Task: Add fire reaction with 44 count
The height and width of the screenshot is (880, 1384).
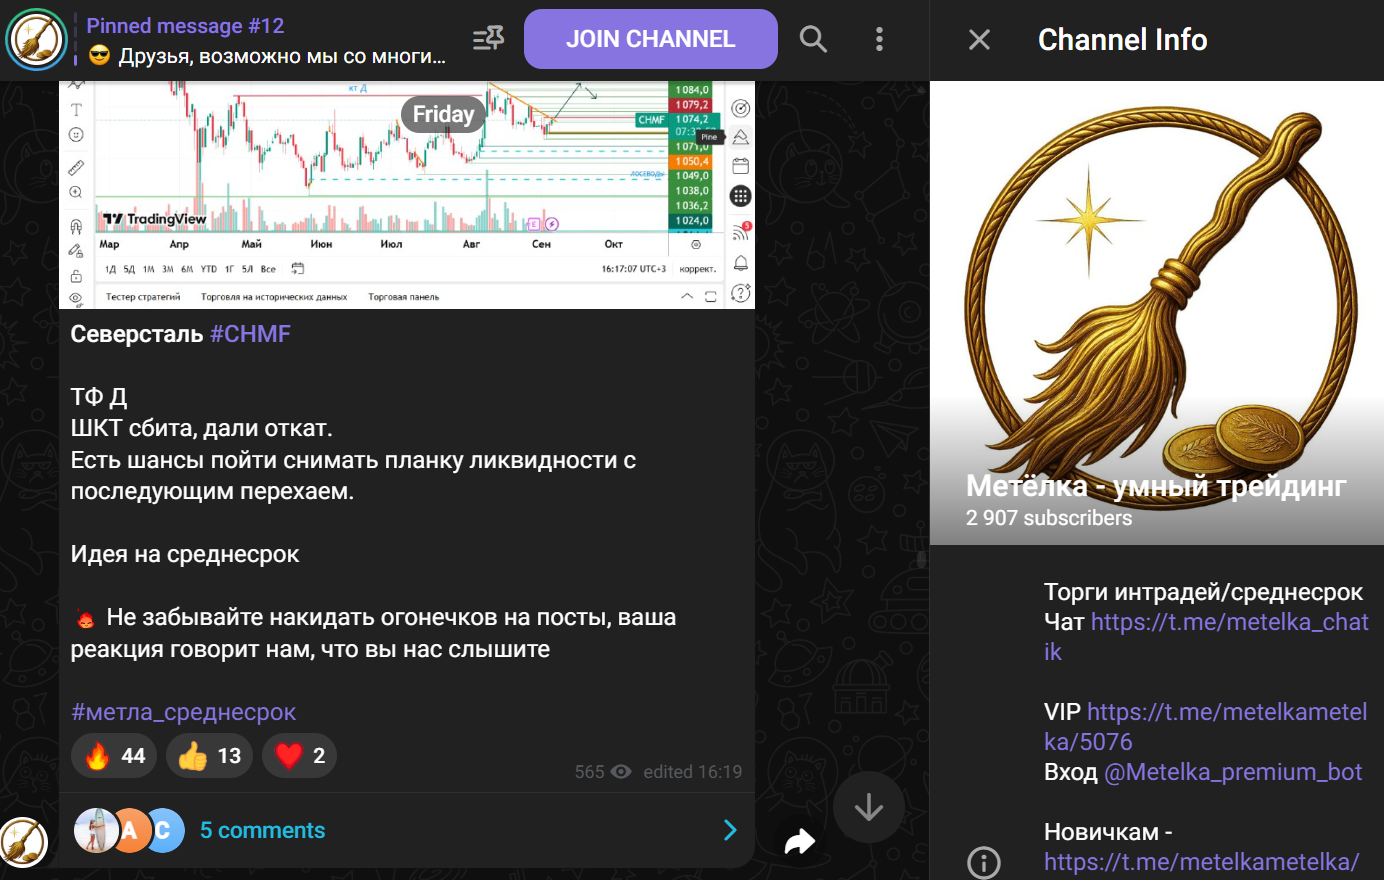Action: 114,756
